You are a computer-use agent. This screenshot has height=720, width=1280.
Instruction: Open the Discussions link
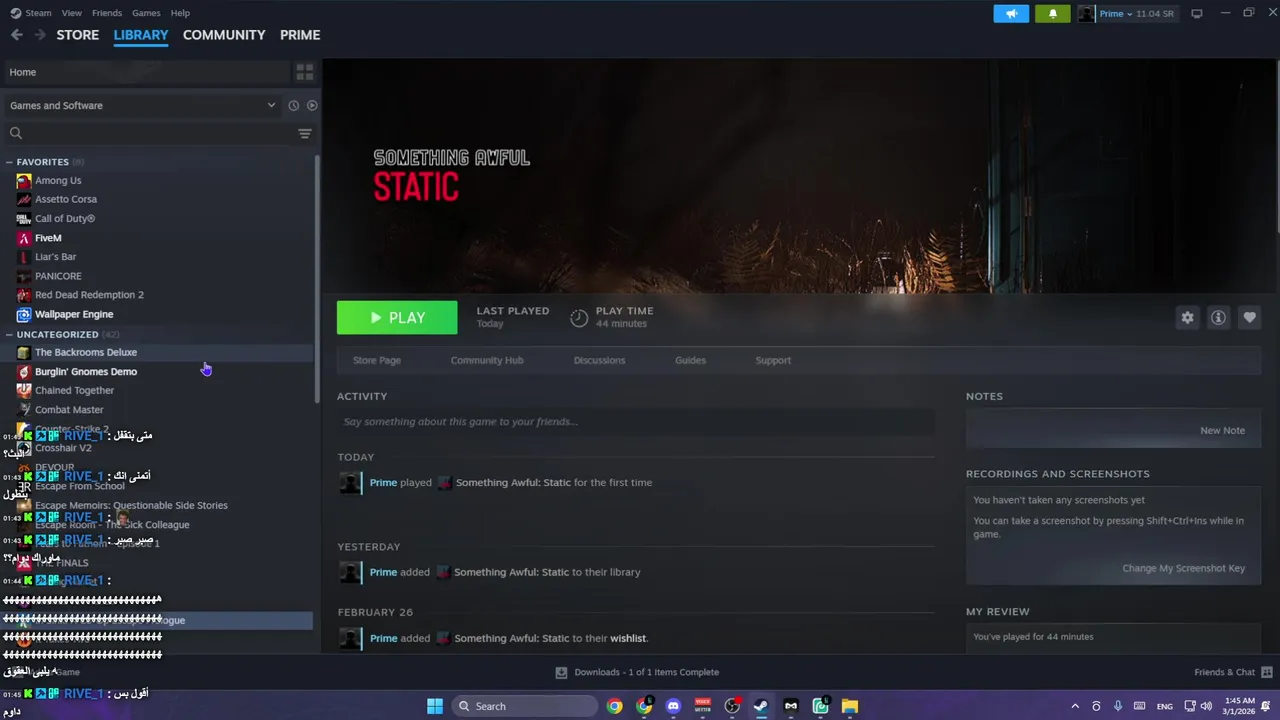[600, 360]
